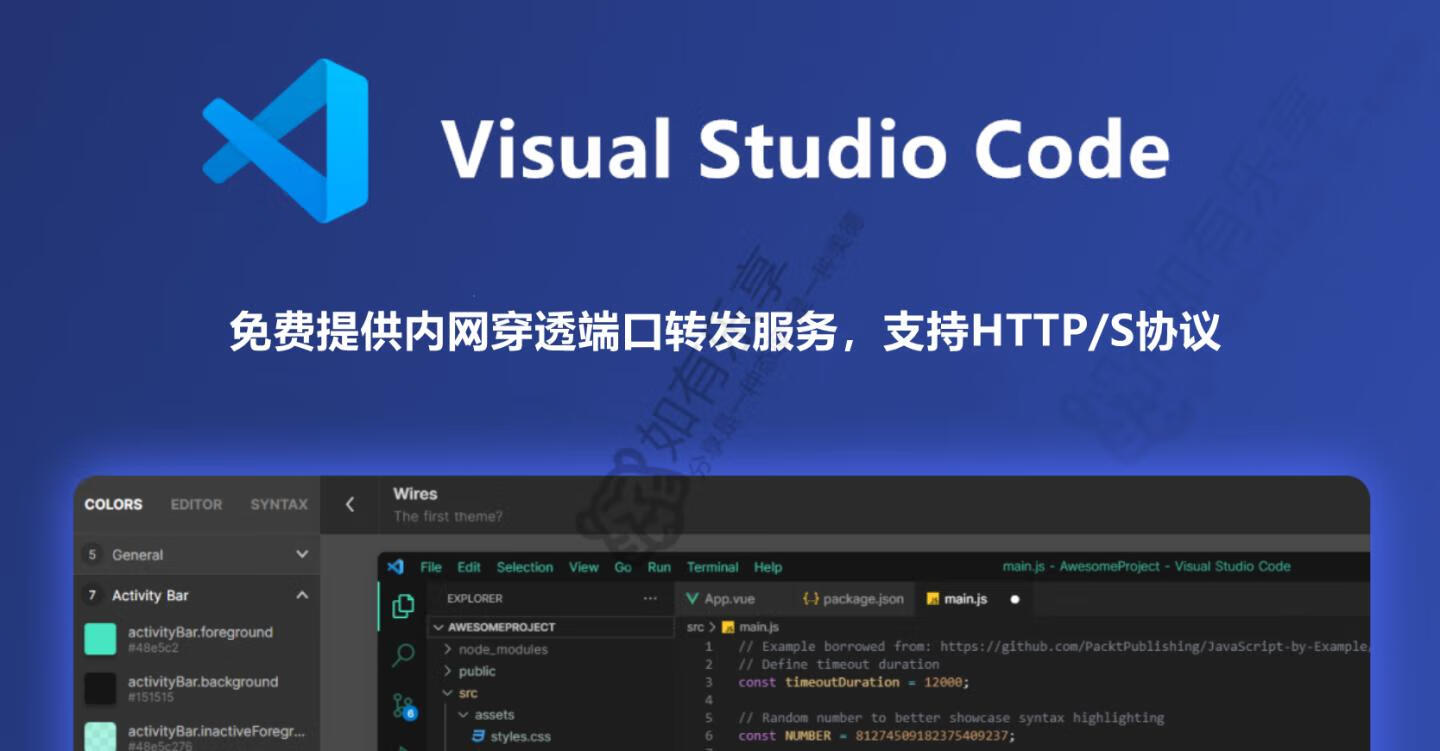Image resolution: width=1440 pixels, height=751 pixels.
Task: Pick the activityBar.foreground color swatch
Action: click(100, 639)
